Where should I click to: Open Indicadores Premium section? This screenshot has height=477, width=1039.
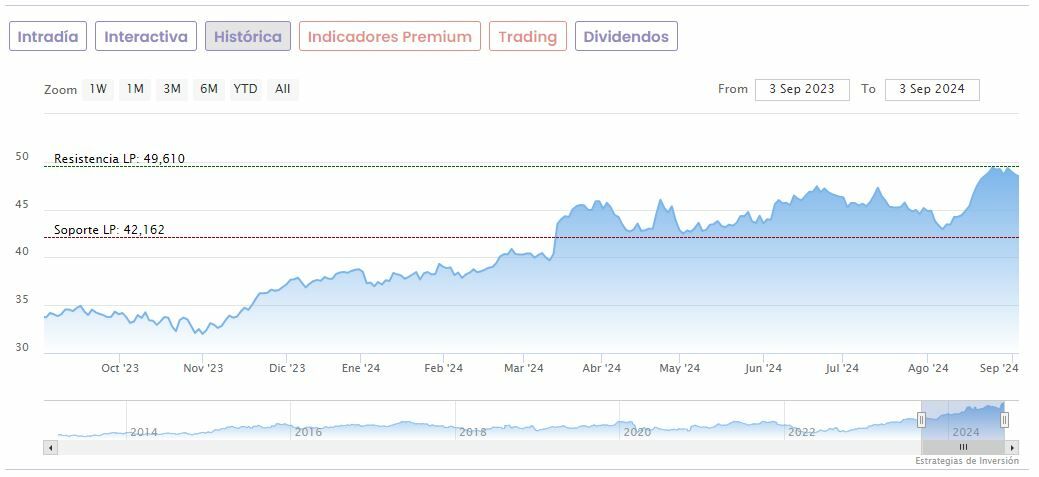tap(389, 37)
